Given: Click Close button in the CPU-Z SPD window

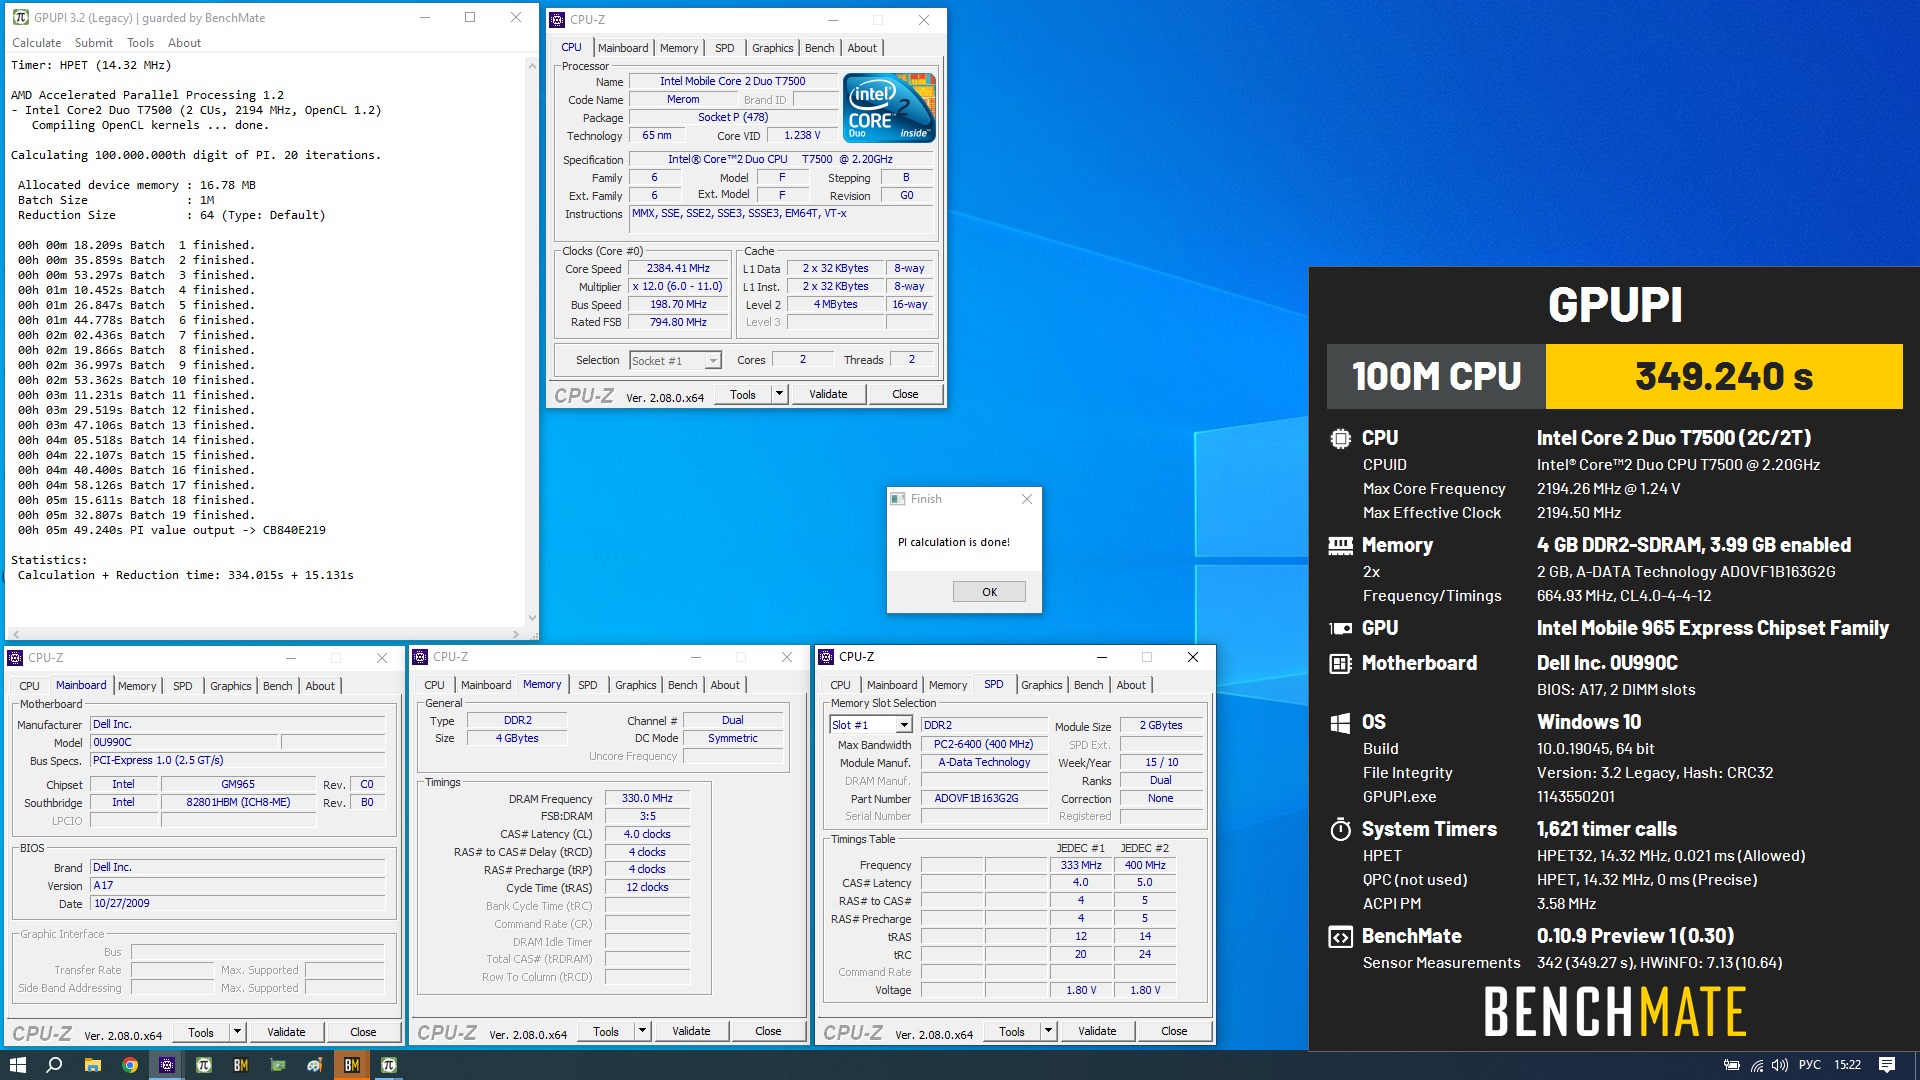Looking at the screenshot, I should pos(1174,1031).
